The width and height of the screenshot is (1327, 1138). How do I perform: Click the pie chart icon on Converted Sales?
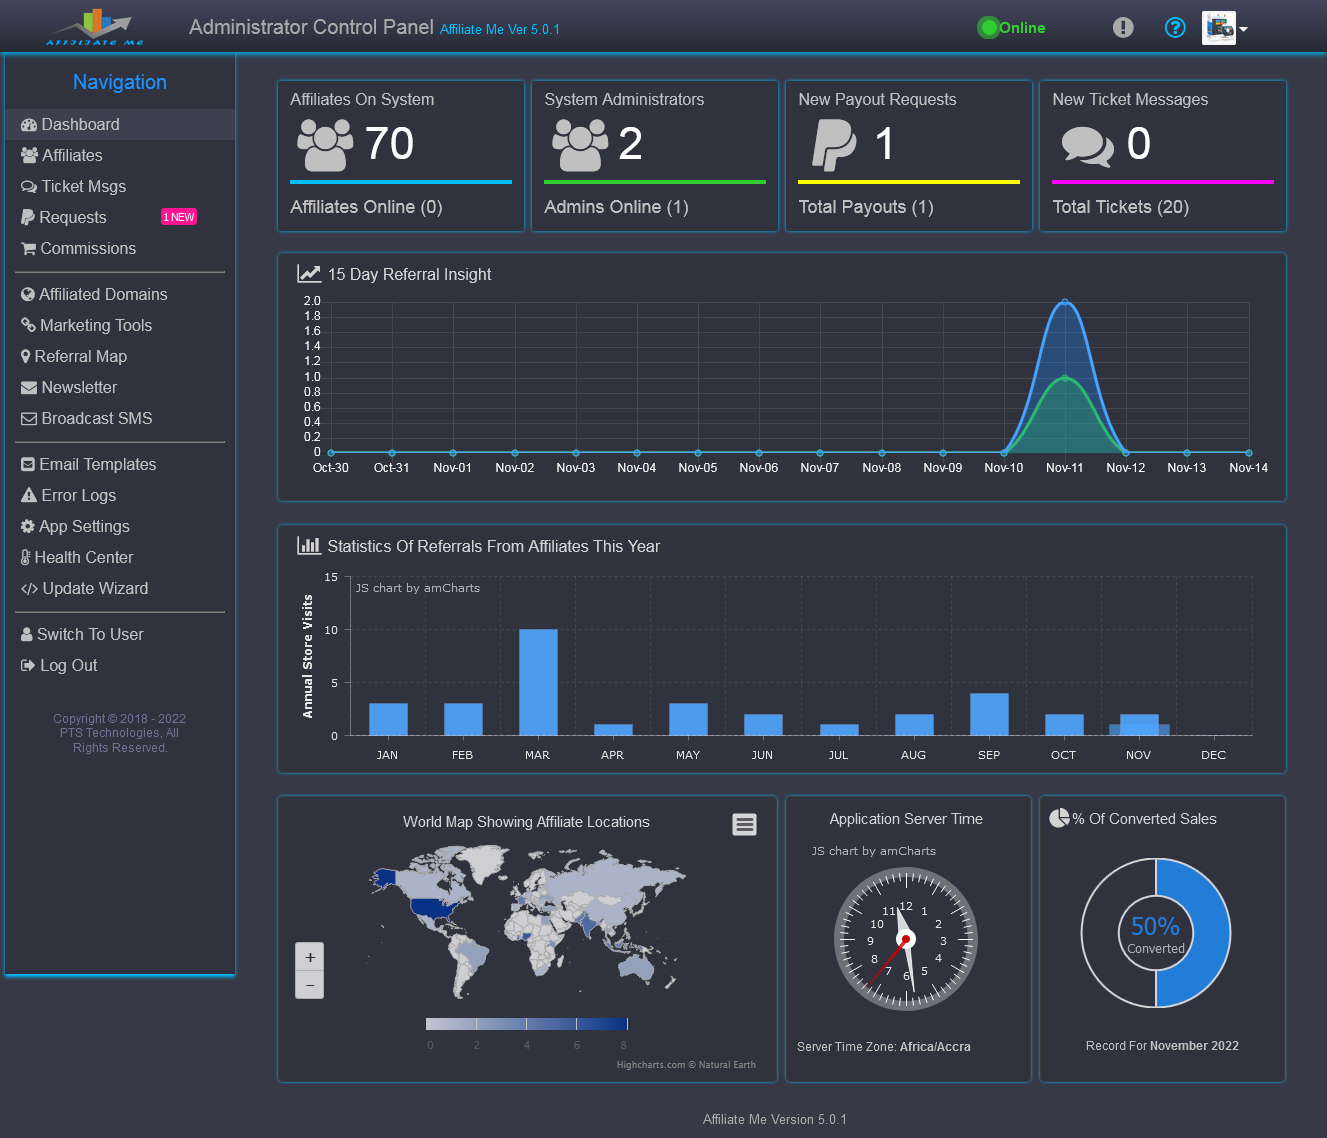click(1059, 818)
